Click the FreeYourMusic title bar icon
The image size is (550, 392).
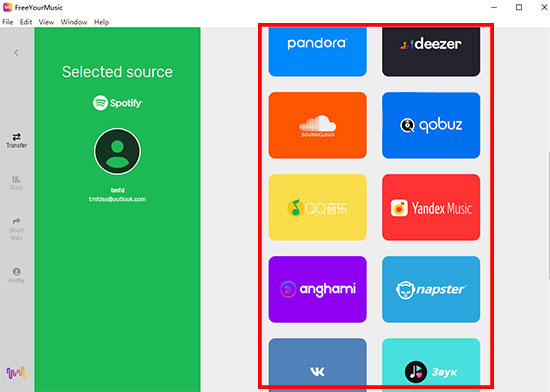[x=7, y=7]
